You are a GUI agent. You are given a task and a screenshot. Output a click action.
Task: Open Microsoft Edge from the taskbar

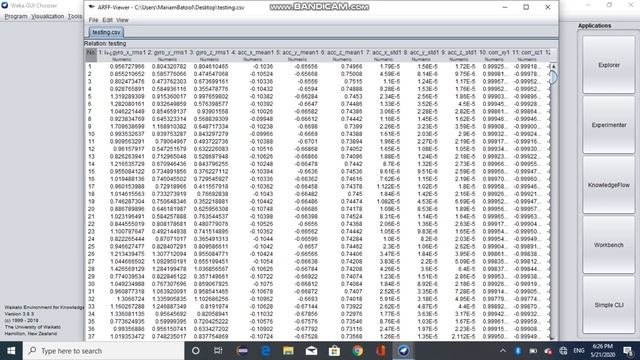(265, 351)
